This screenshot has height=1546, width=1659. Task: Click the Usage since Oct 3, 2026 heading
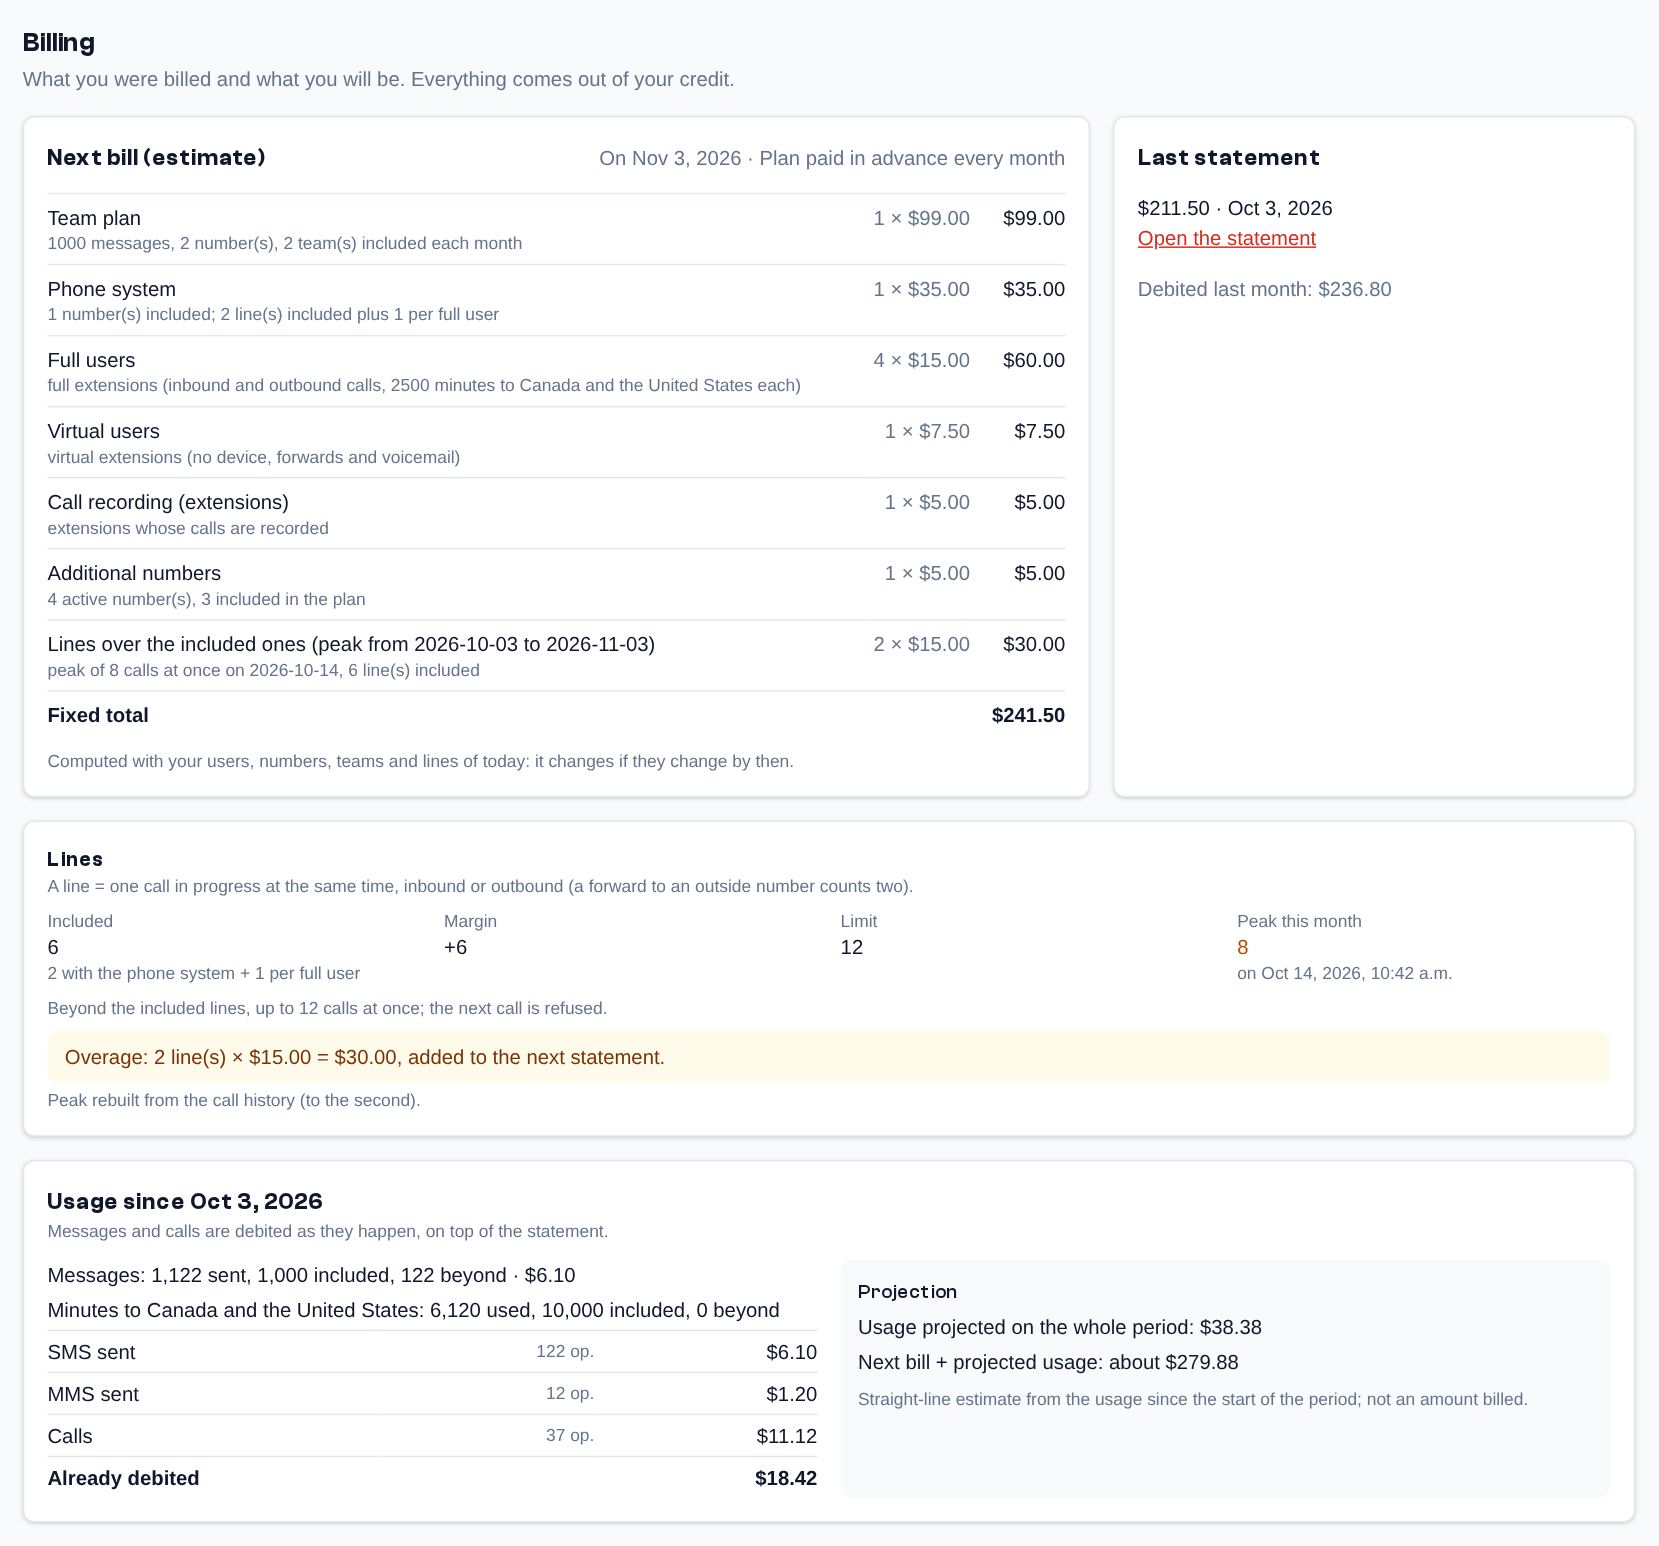(x=185, y=1201)
